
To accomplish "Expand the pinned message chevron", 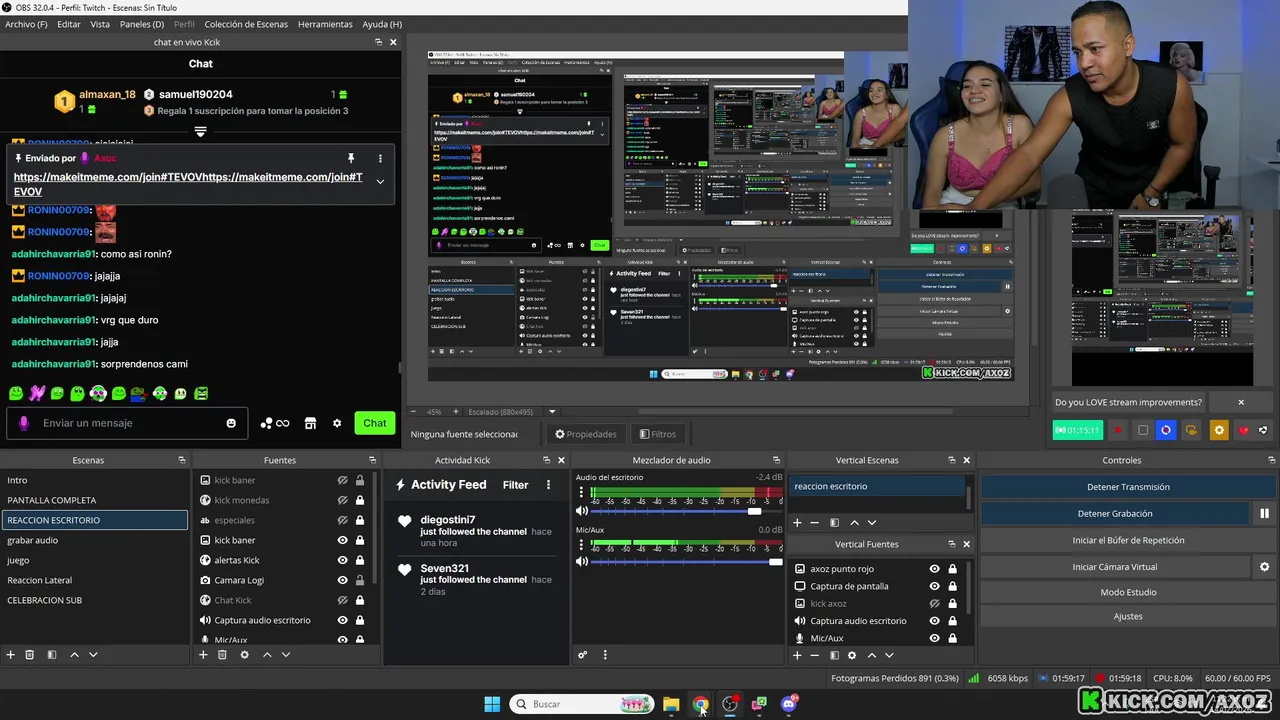I will tap(380, 182).
